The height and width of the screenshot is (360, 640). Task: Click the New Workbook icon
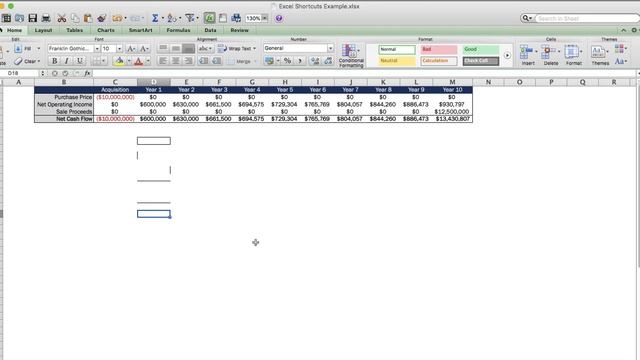7,18
